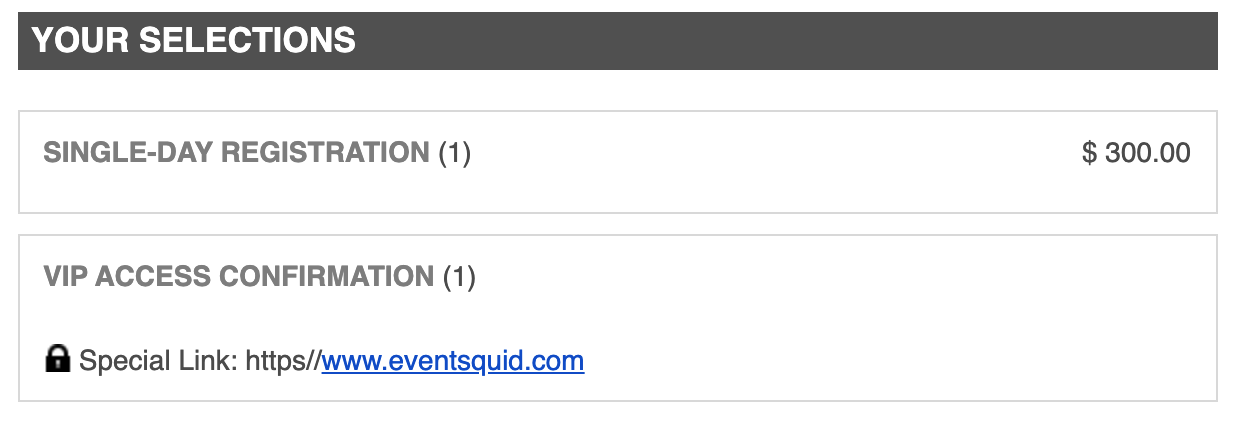Click the quantity (1) after VIP ACCESS CONFIRMATION
The height and width of the screenshot is (426, 1234).
click(x=459, y=277)
